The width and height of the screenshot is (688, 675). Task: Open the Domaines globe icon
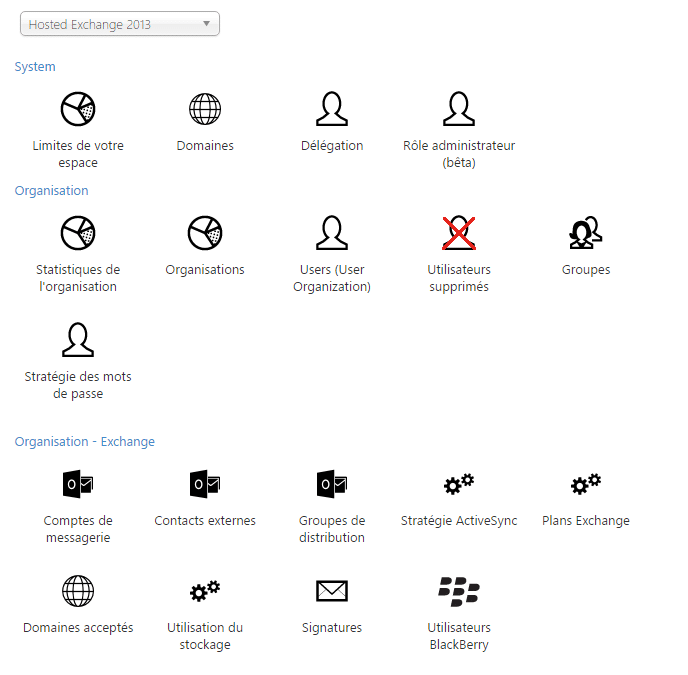coord(205,109)
